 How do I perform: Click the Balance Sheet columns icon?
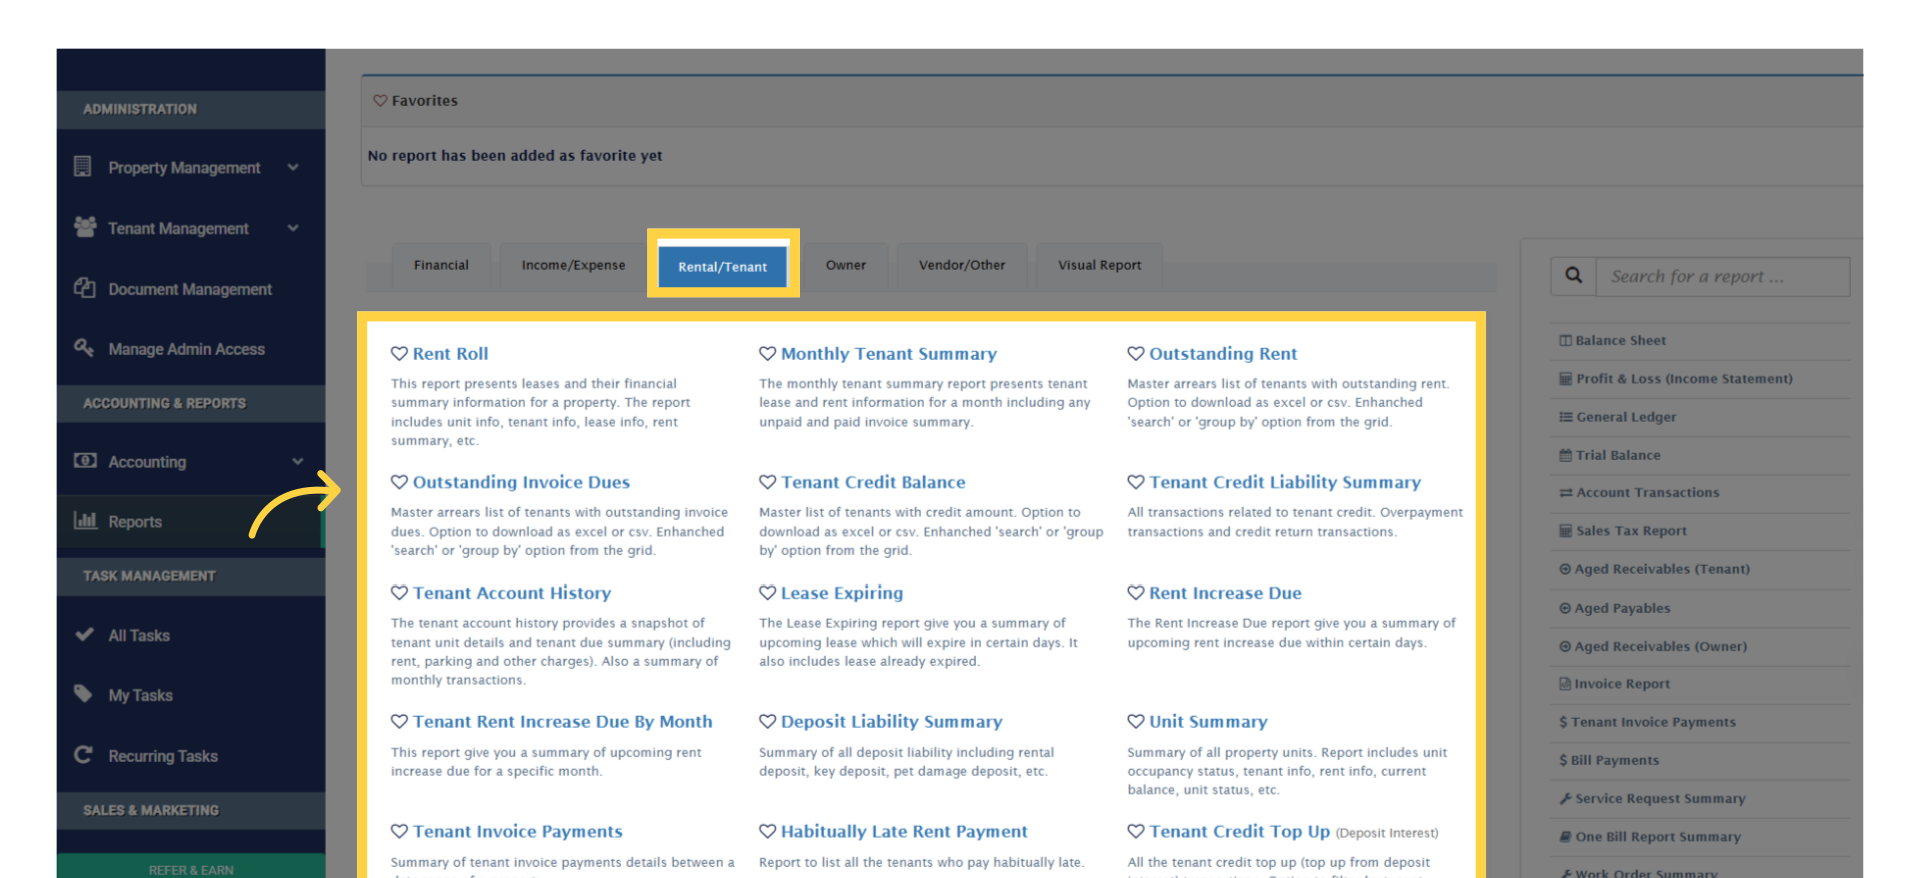tap(1565, 340)
